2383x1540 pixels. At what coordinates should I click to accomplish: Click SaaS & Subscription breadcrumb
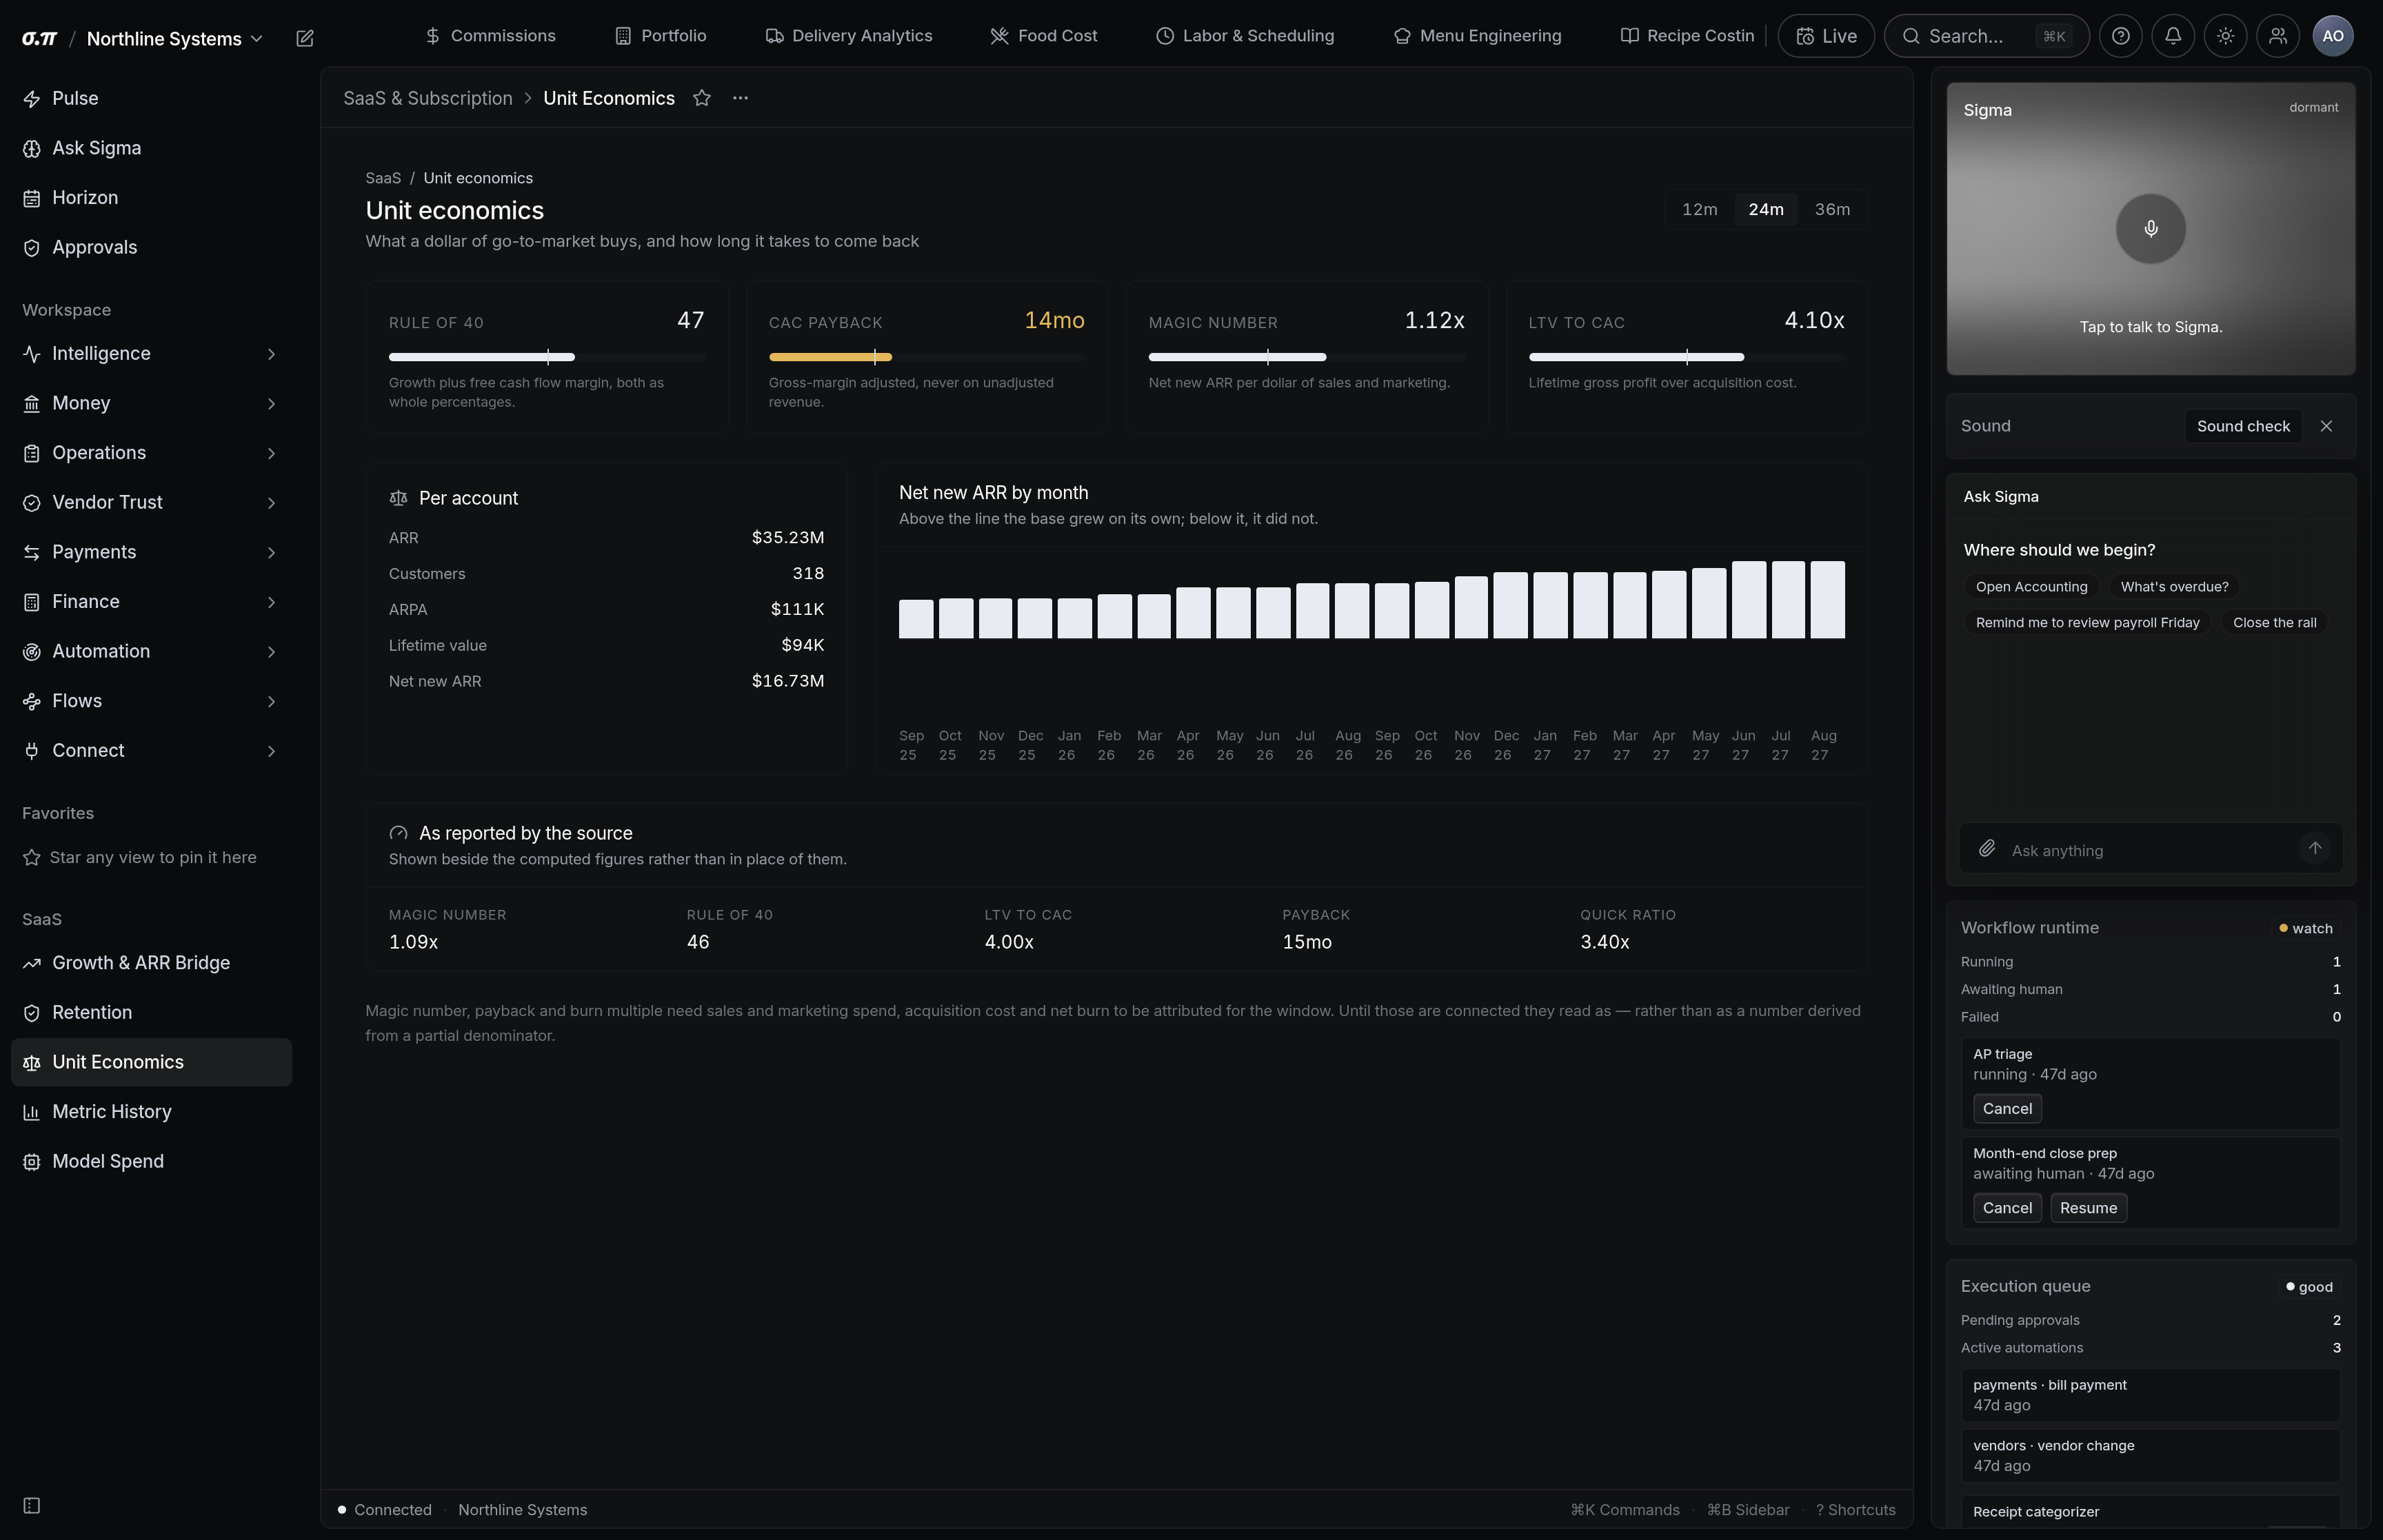(428, 98)
